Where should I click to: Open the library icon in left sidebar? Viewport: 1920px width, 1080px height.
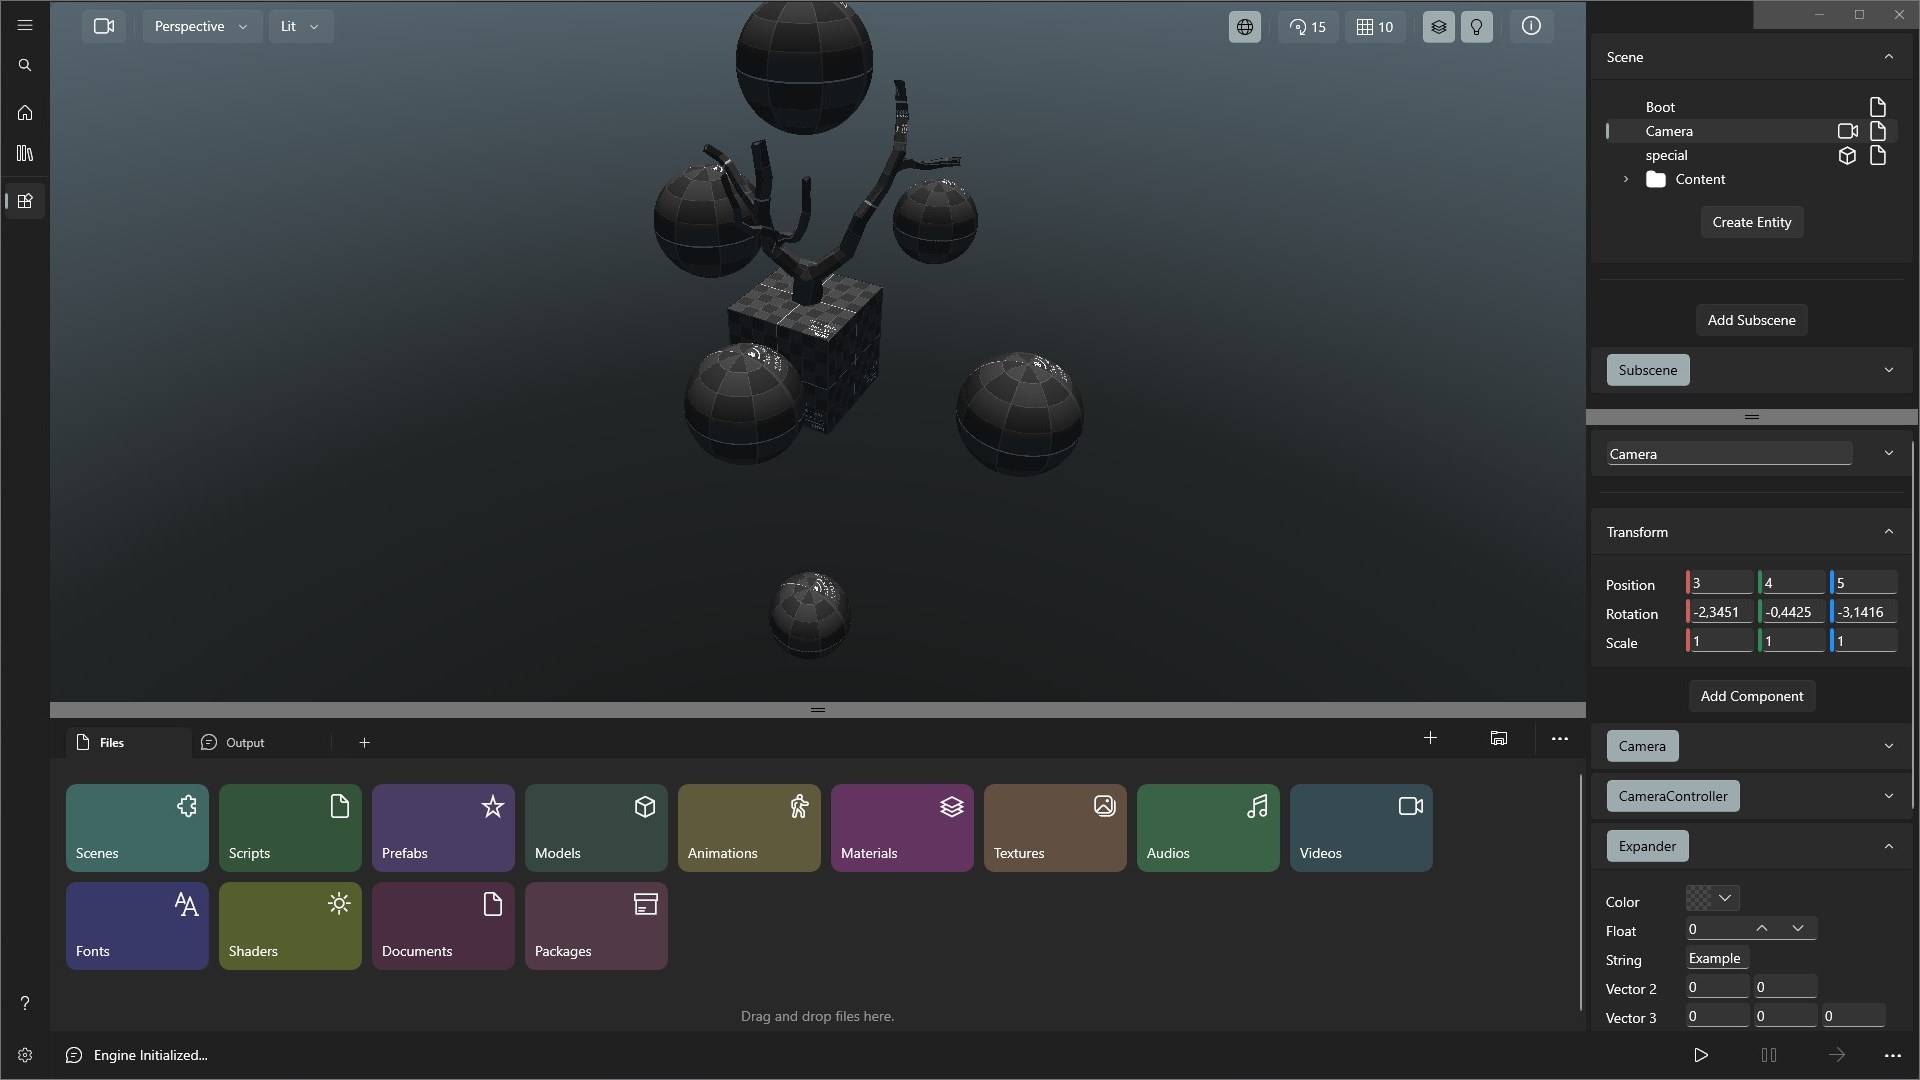25,153
